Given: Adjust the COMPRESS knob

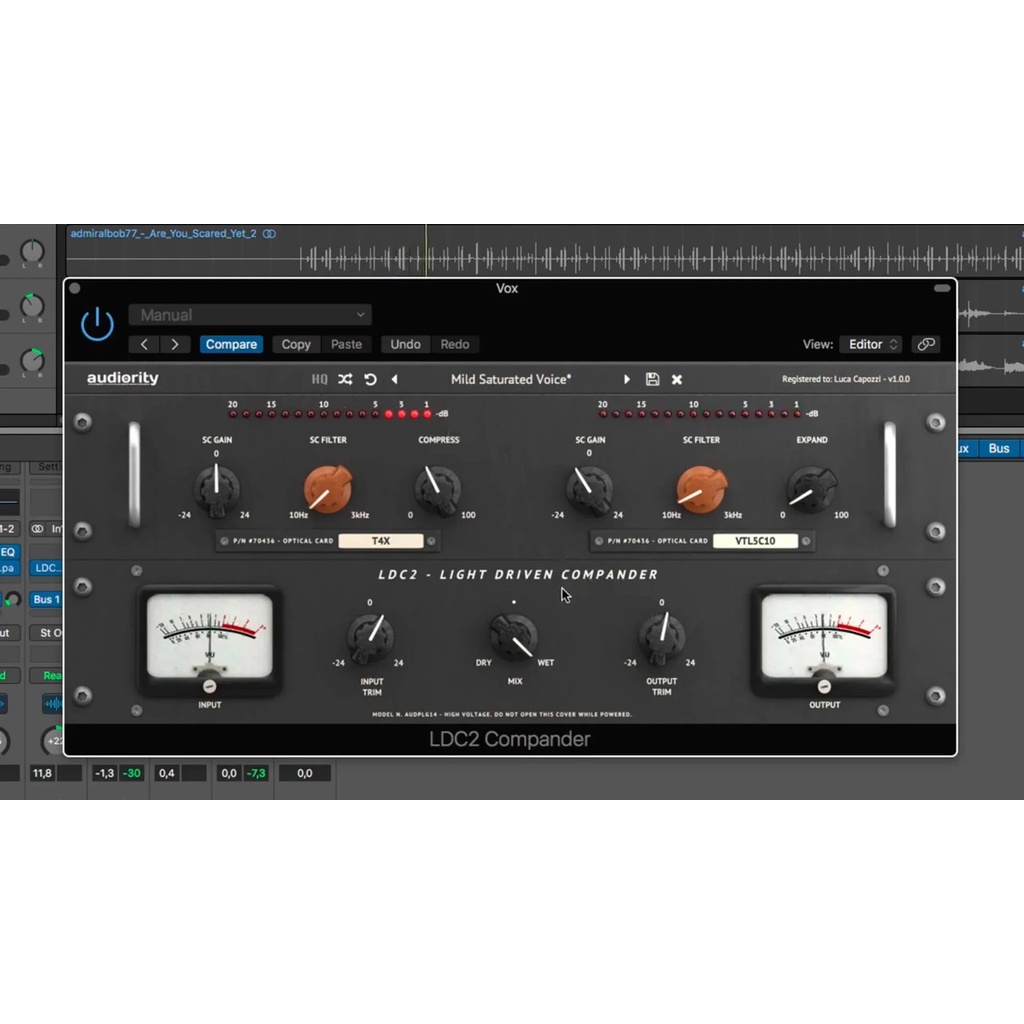Looking at the screenshot, I should [438, 489].
